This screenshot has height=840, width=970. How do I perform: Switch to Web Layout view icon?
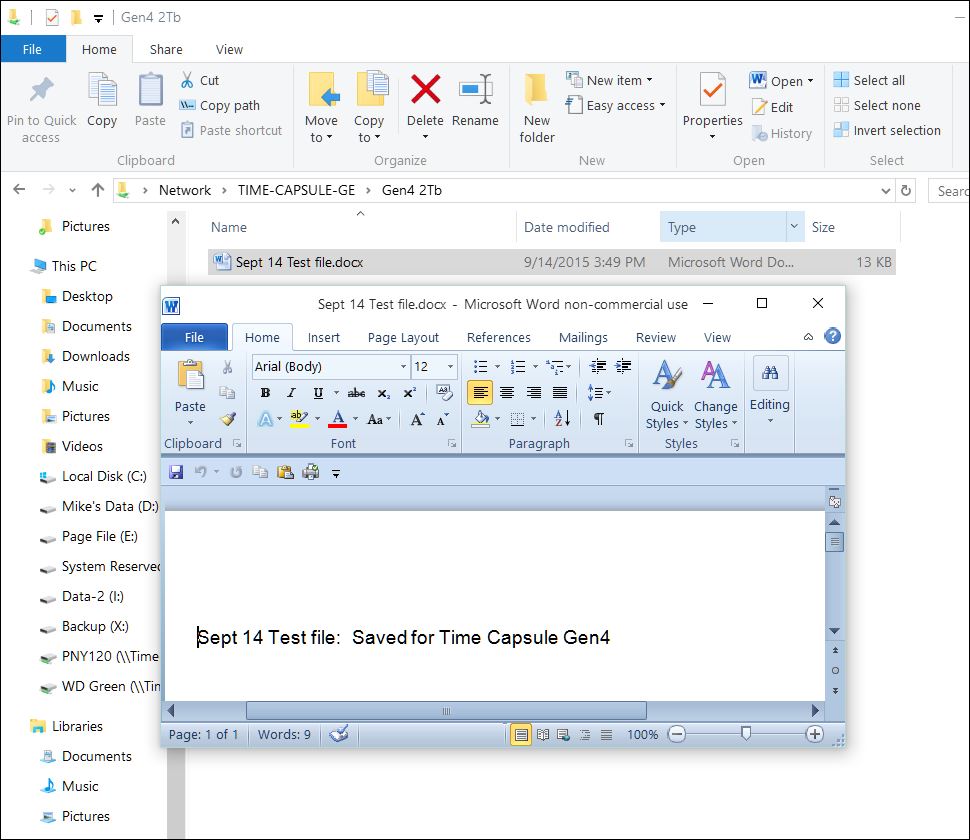(x=563, y=734)
